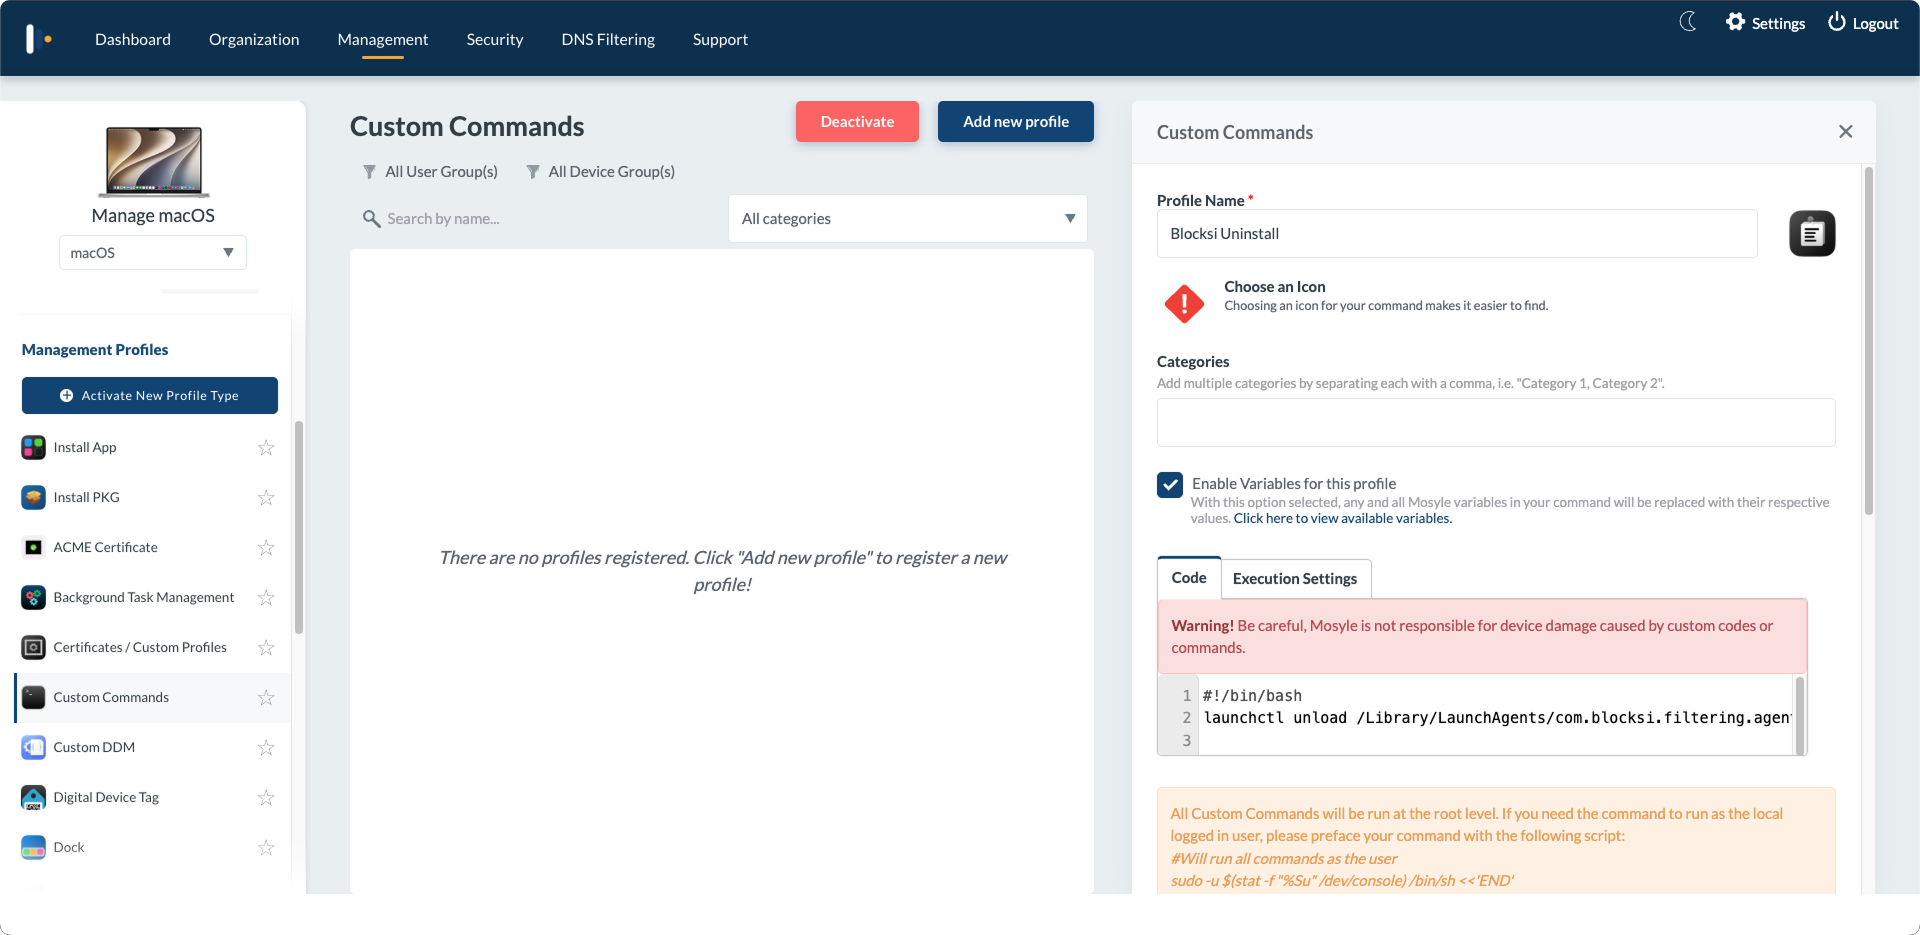Viewport: 1920px width, 935px height.
Task: Click the All User Group(s) filter label
Action: coord(441,172)
